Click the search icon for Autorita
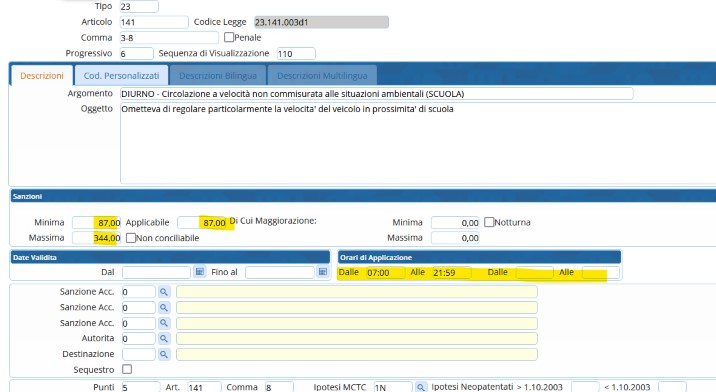Screen dimensions: 716x392 tap(164, 339)
